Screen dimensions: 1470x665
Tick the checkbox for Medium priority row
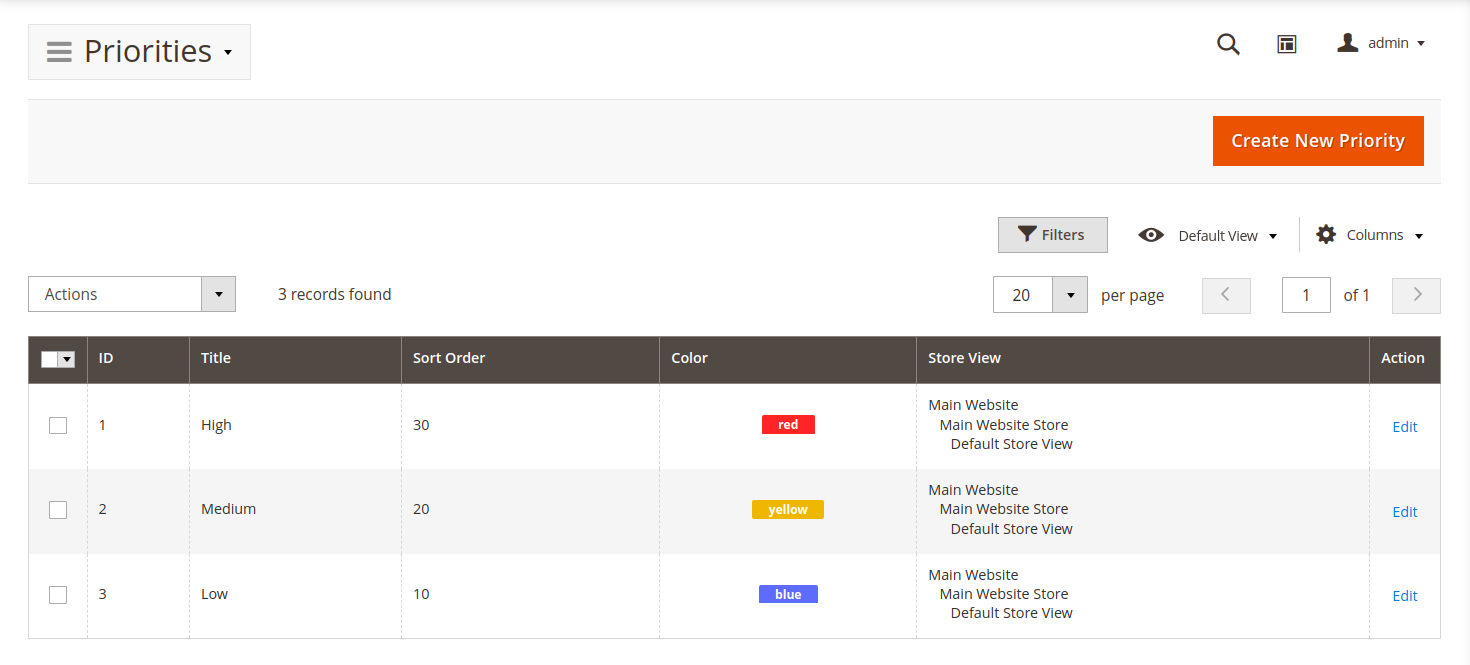pos(58,510)
